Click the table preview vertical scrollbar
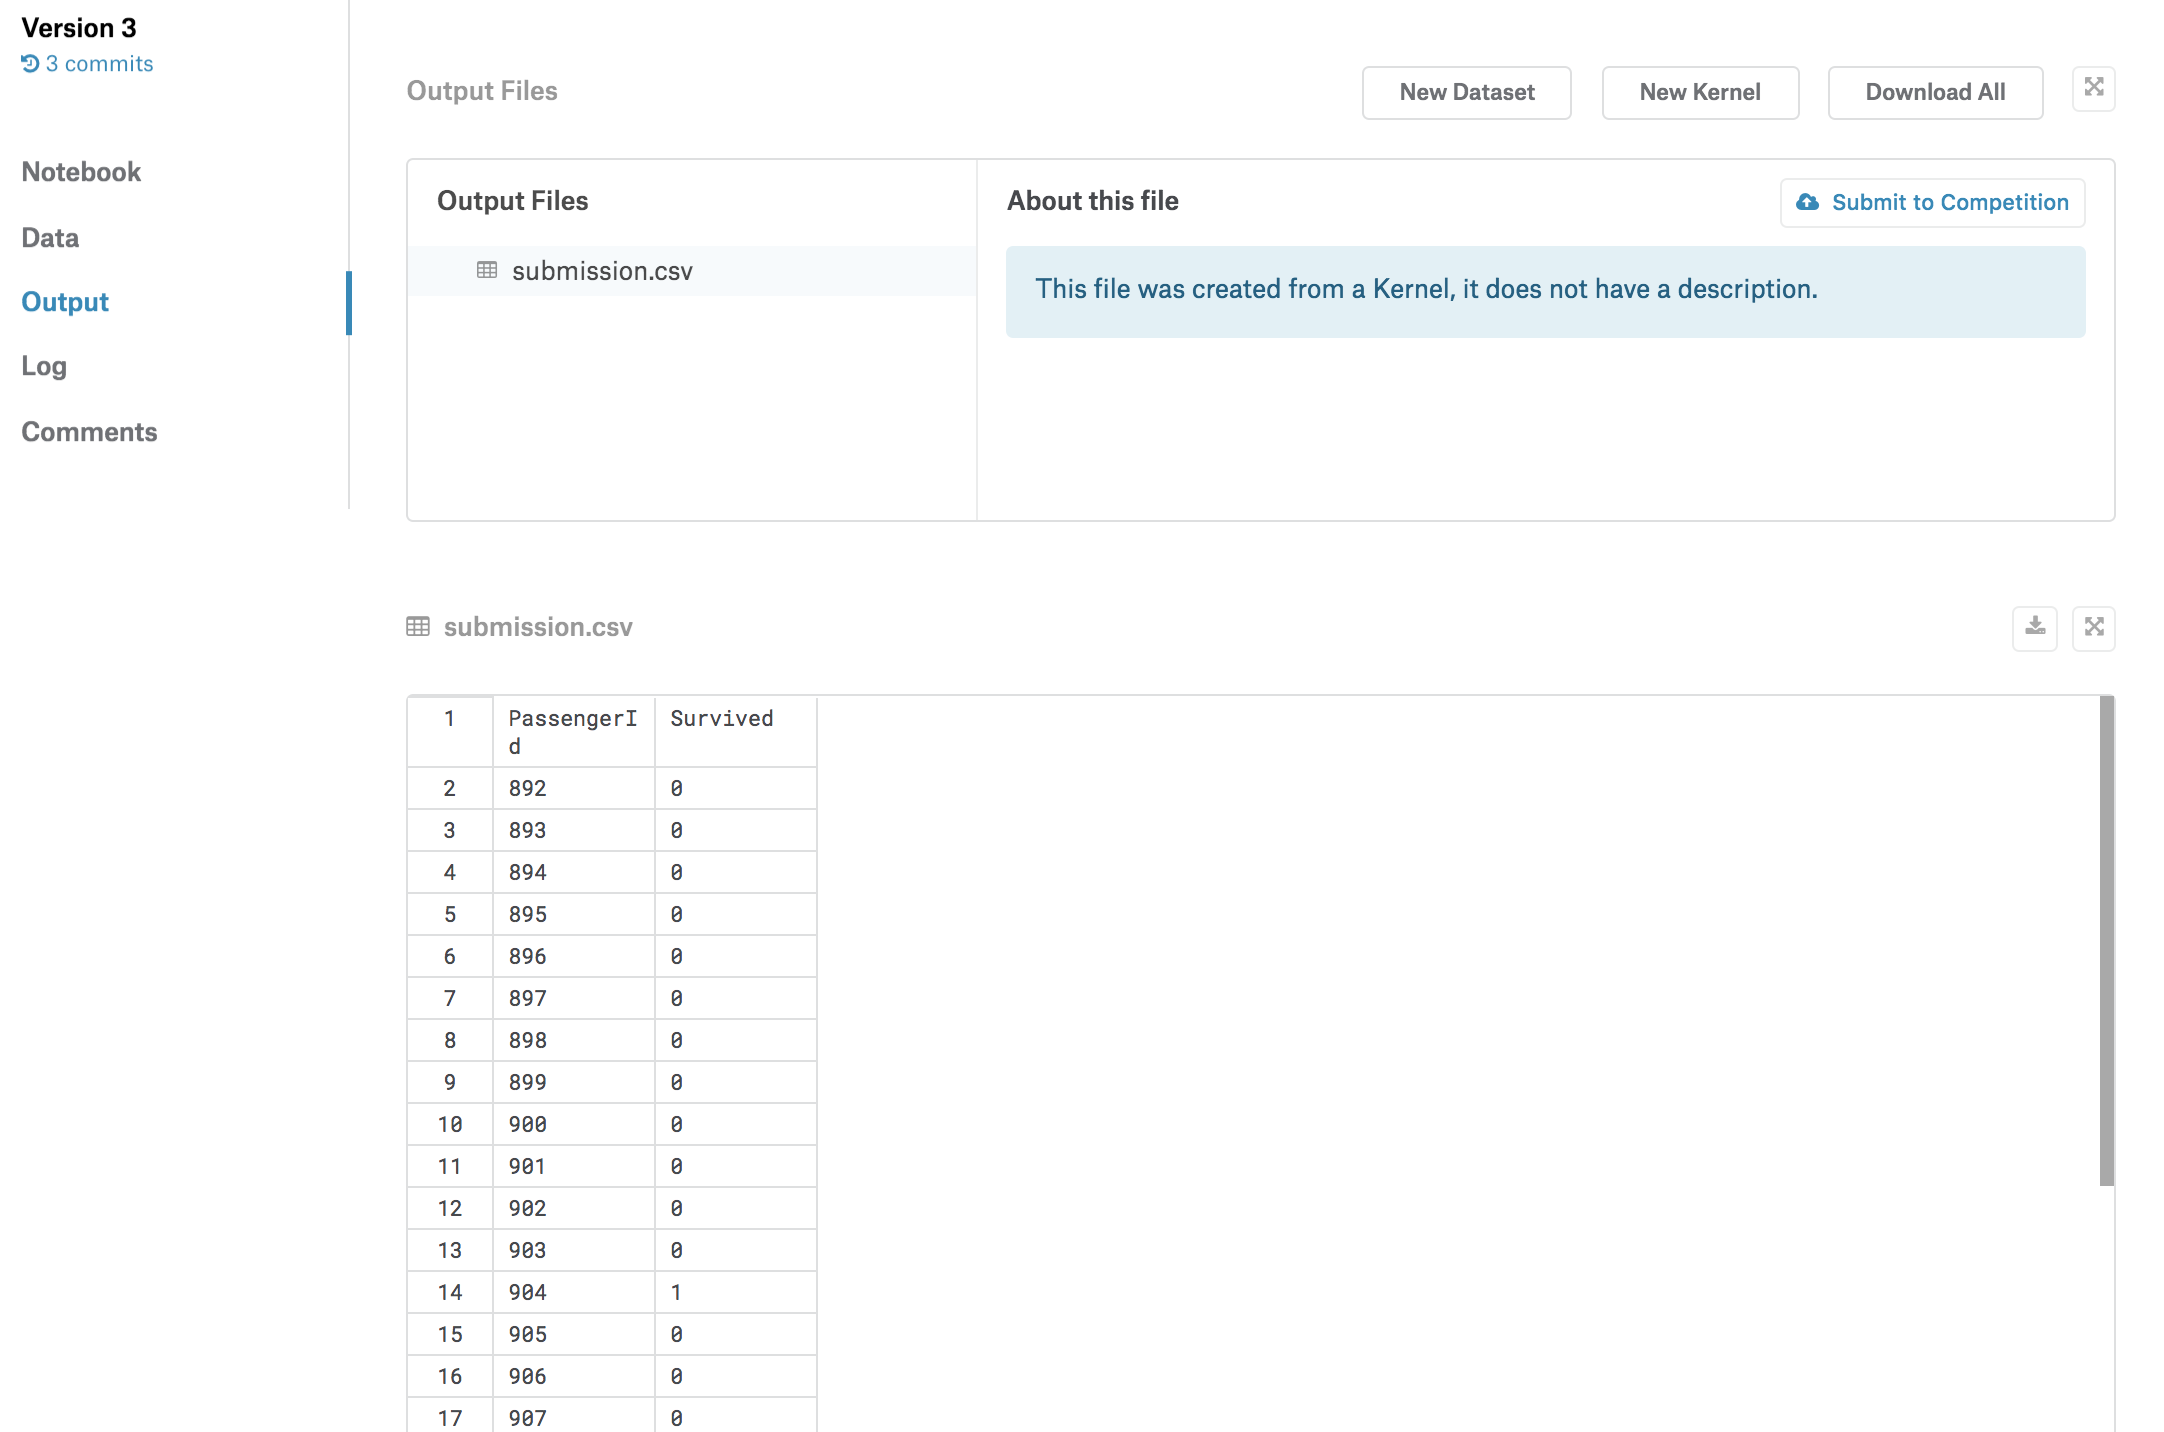This screenshot has height=1432, width=2164. pos(2106,940)
